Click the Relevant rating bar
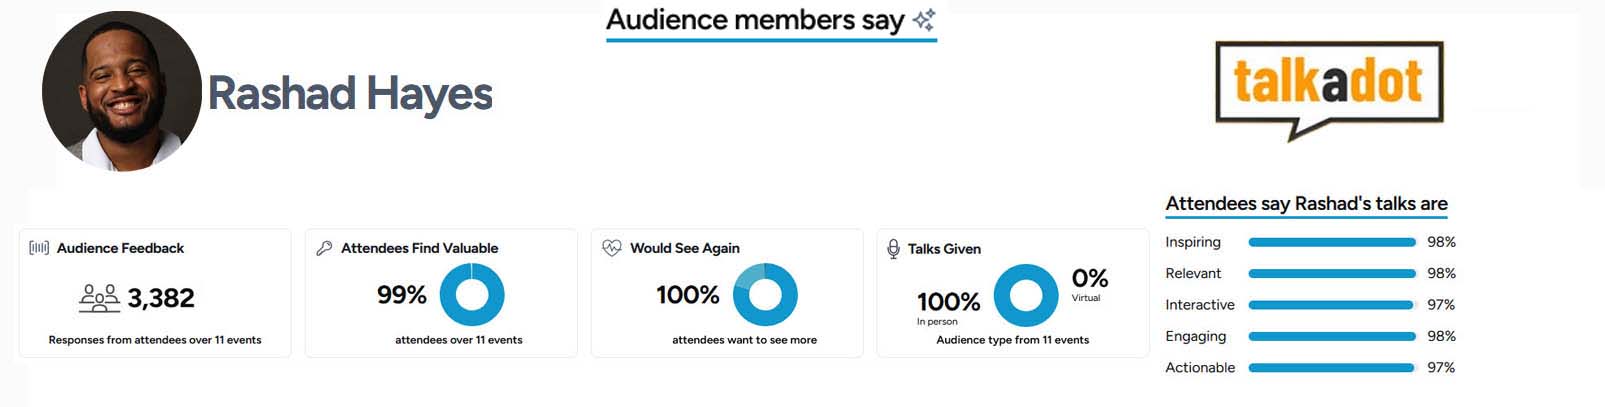Image resolution: width=1605 pixels, height=407 pixels. (1331, 274)
